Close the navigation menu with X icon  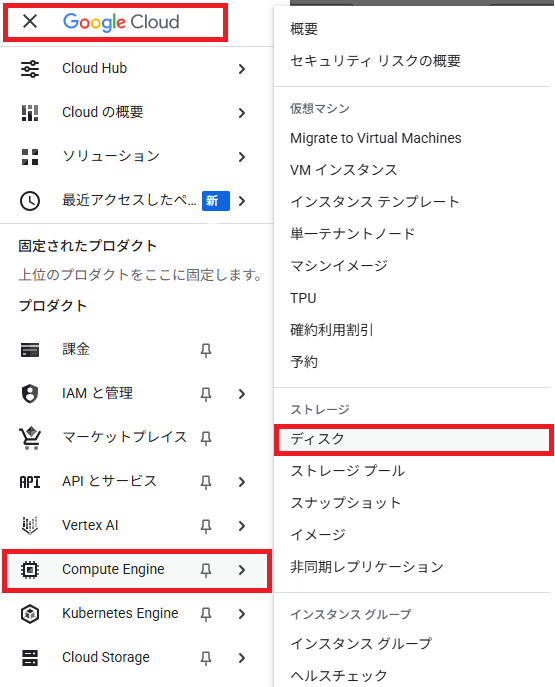click(30, 21)
